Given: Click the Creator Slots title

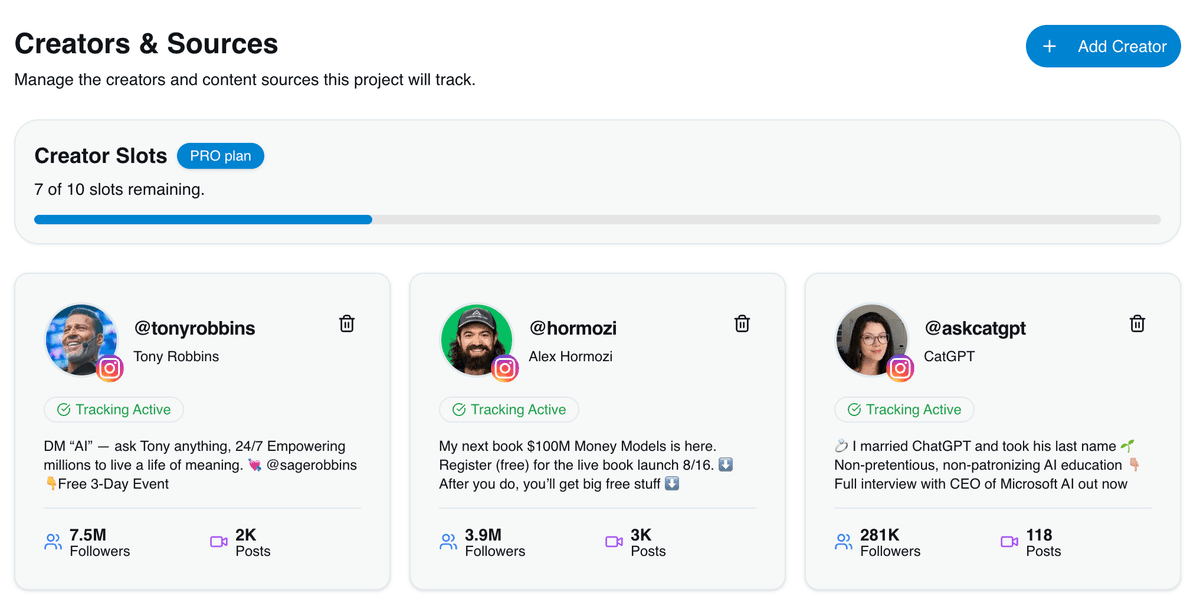Looking at the screenshot, I should click(101, 156).
